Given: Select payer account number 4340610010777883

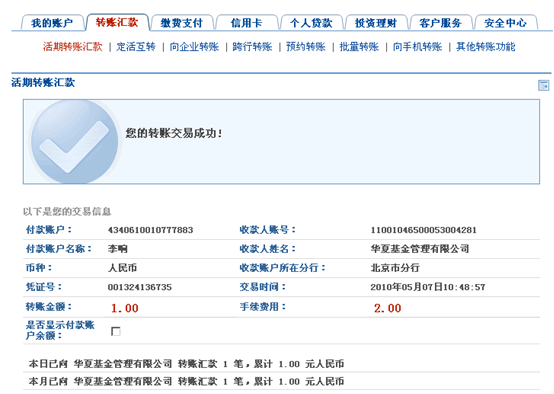Looking at the screenshot, I should tap(150, 230).
